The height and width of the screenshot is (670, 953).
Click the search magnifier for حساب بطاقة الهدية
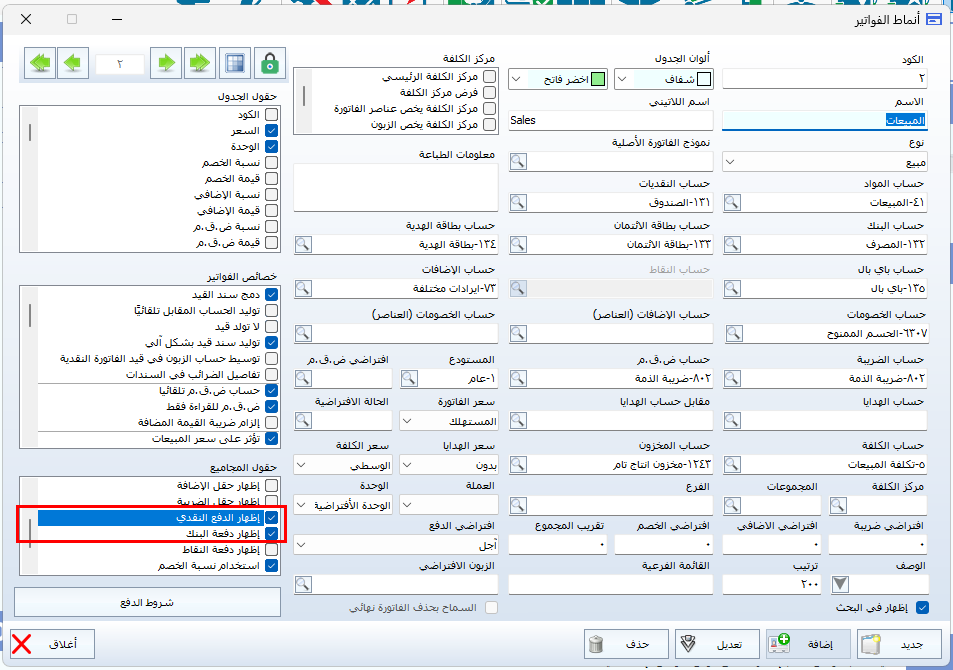pyautogui.click(x=303, y=245)
